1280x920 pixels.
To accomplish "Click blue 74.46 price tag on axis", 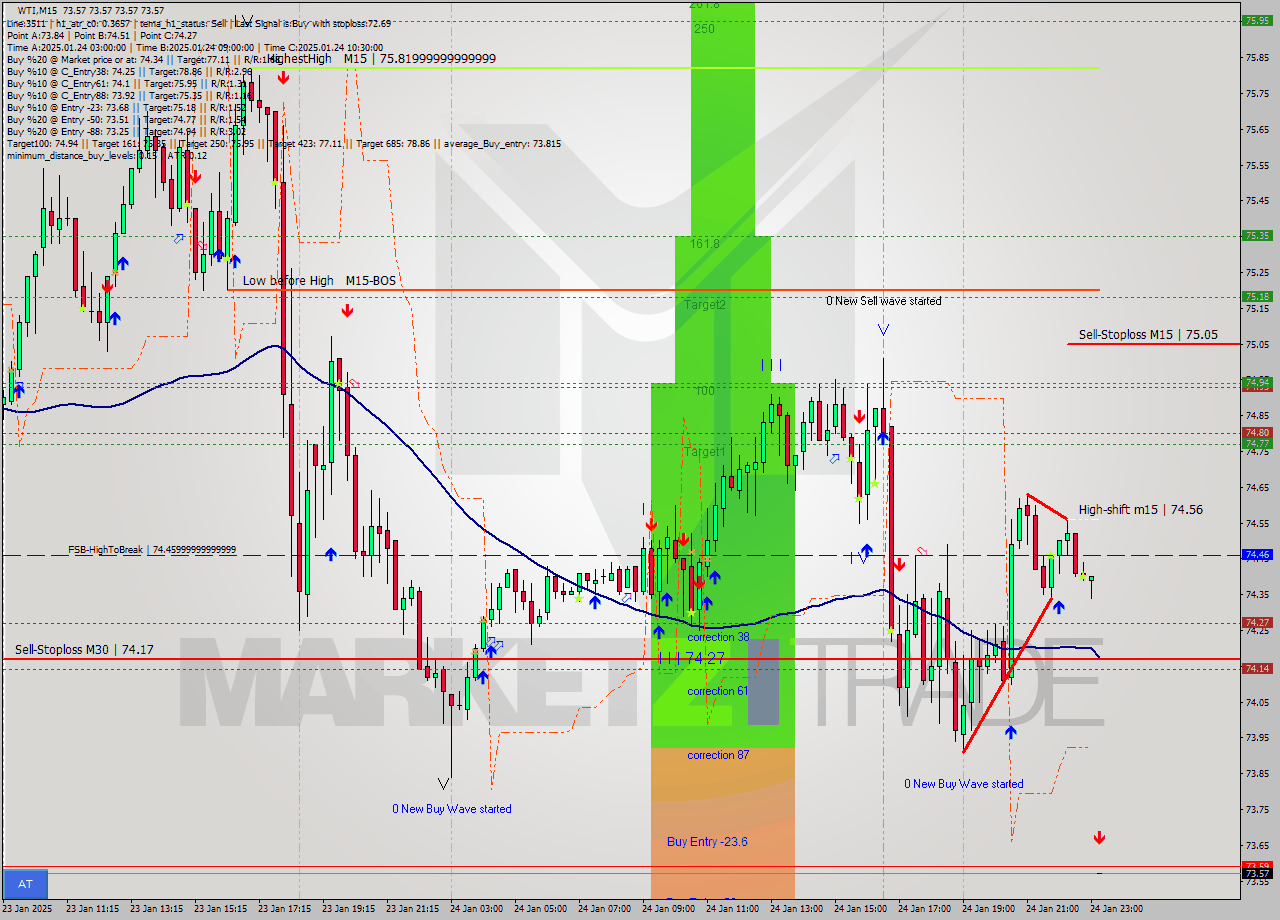I will pyautogui.click(x=1257, y=555).
